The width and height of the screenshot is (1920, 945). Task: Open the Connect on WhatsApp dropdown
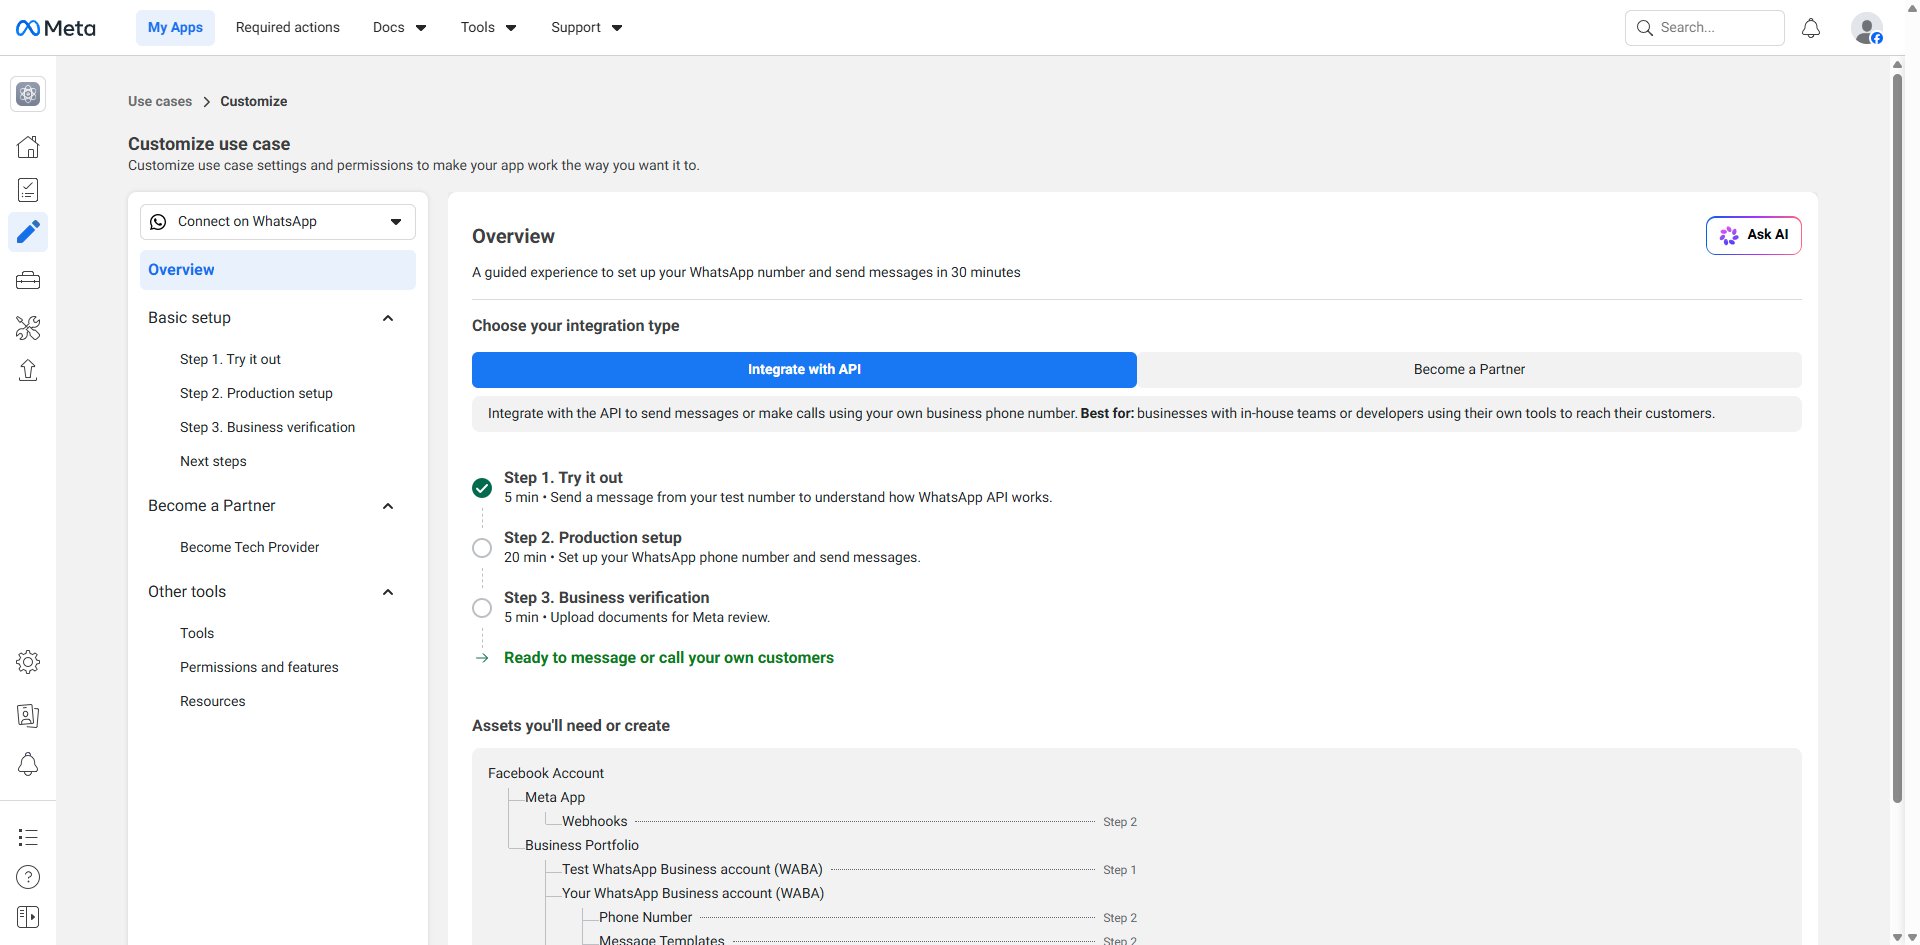[278, 222]
